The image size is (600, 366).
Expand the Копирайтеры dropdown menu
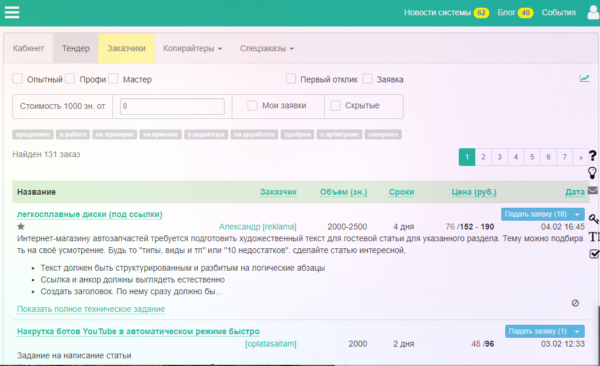click(192, 48)
